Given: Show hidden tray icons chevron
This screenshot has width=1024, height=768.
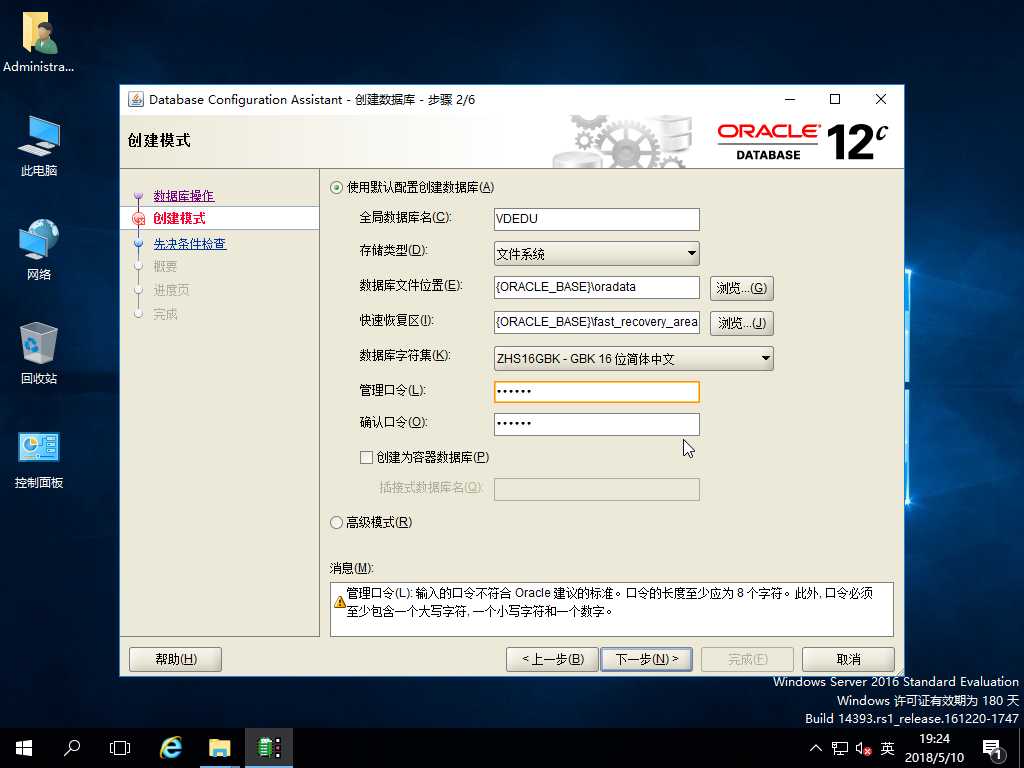Looking at the screenshot, I should click(816, 748).
